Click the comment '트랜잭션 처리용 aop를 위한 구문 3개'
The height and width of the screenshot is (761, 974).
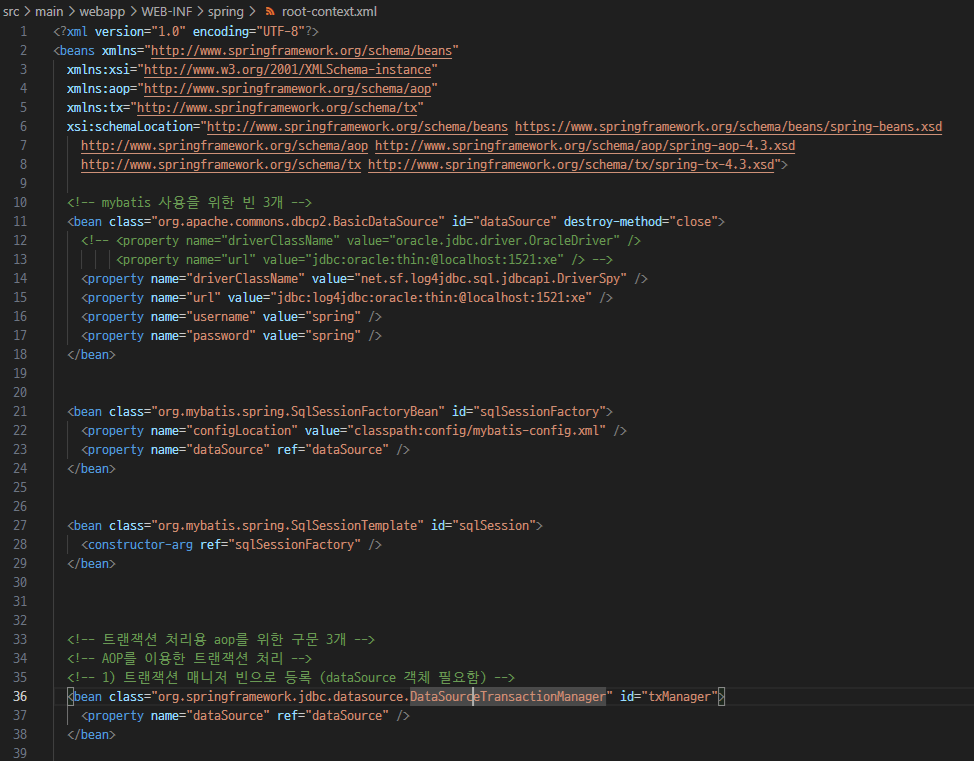(224, 639)
